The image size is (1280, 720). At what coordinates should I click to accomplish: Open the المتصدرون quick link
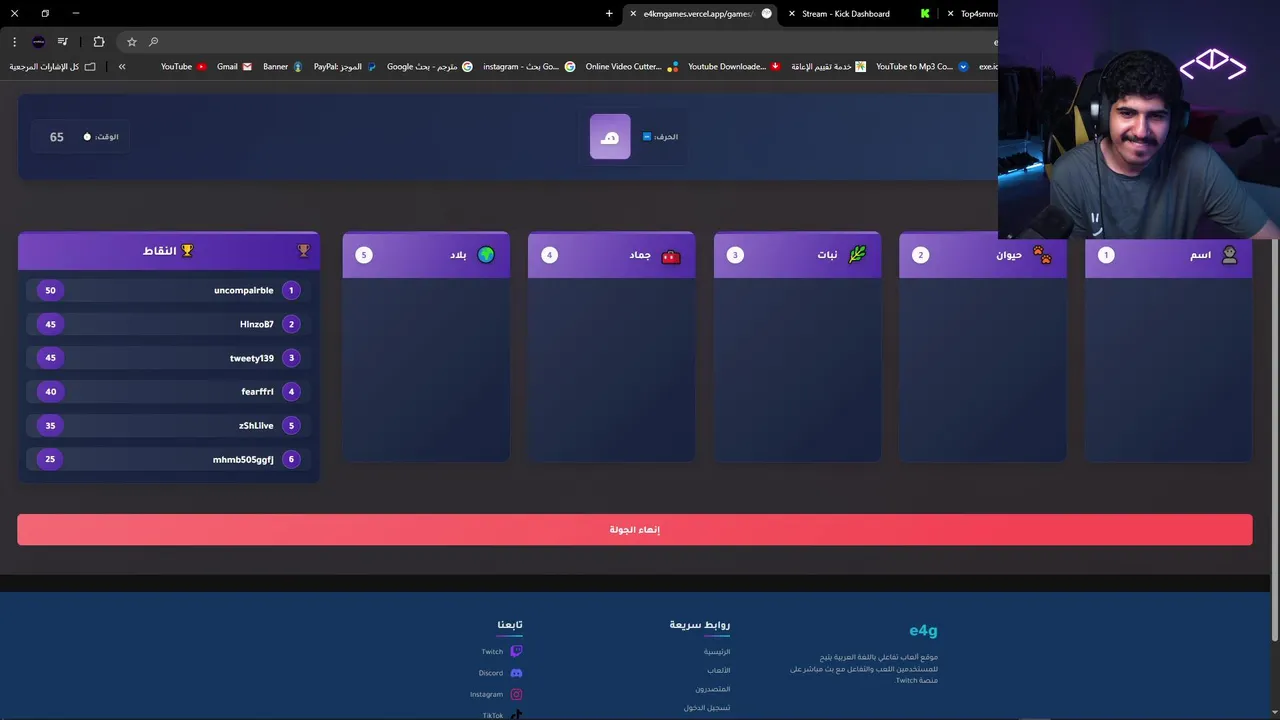click(713, 689)
